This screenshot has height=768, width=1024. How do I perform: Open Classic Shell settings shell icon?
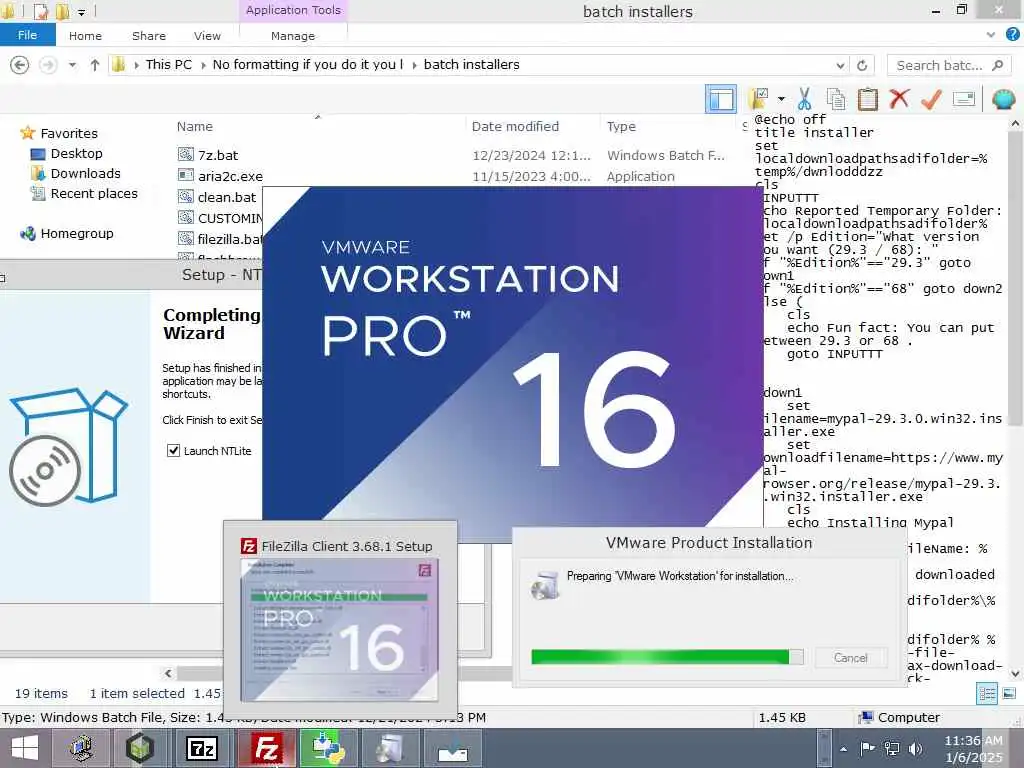click(x=1003, y=99)
